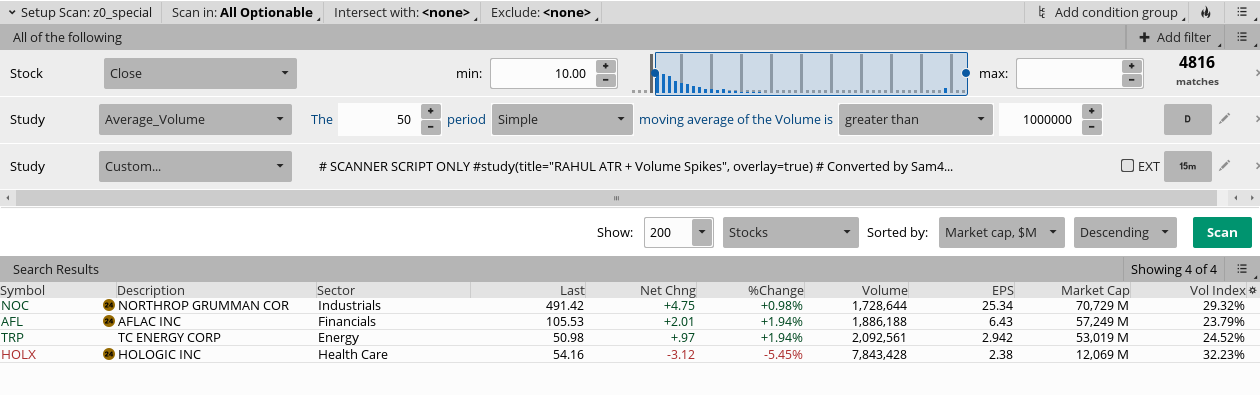The image size is (1260, 395).
Task: Remove the Stock Close filter row
Action: pyautogui.click(x=1256, y=73)
